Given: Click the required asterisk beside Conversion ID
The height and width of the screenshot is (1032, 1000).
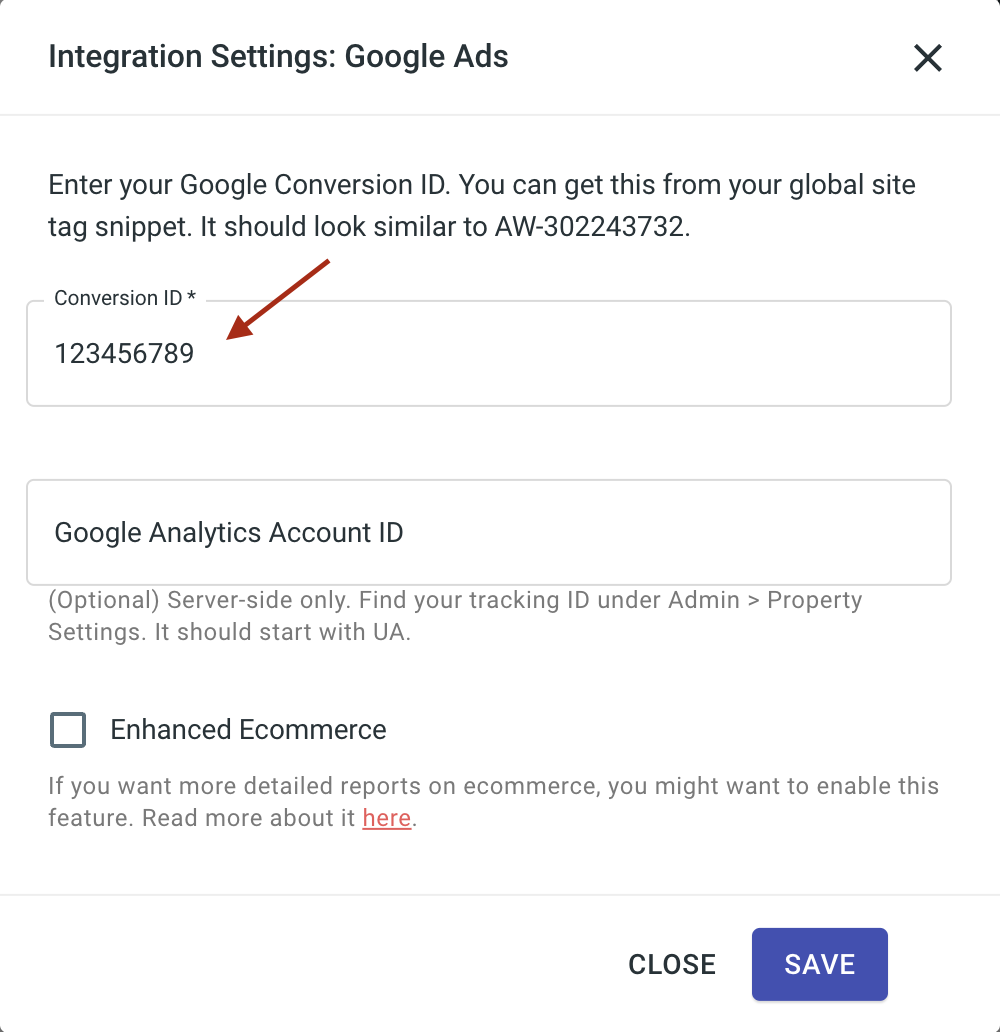Looking at the screenshot, I should 191,298.
